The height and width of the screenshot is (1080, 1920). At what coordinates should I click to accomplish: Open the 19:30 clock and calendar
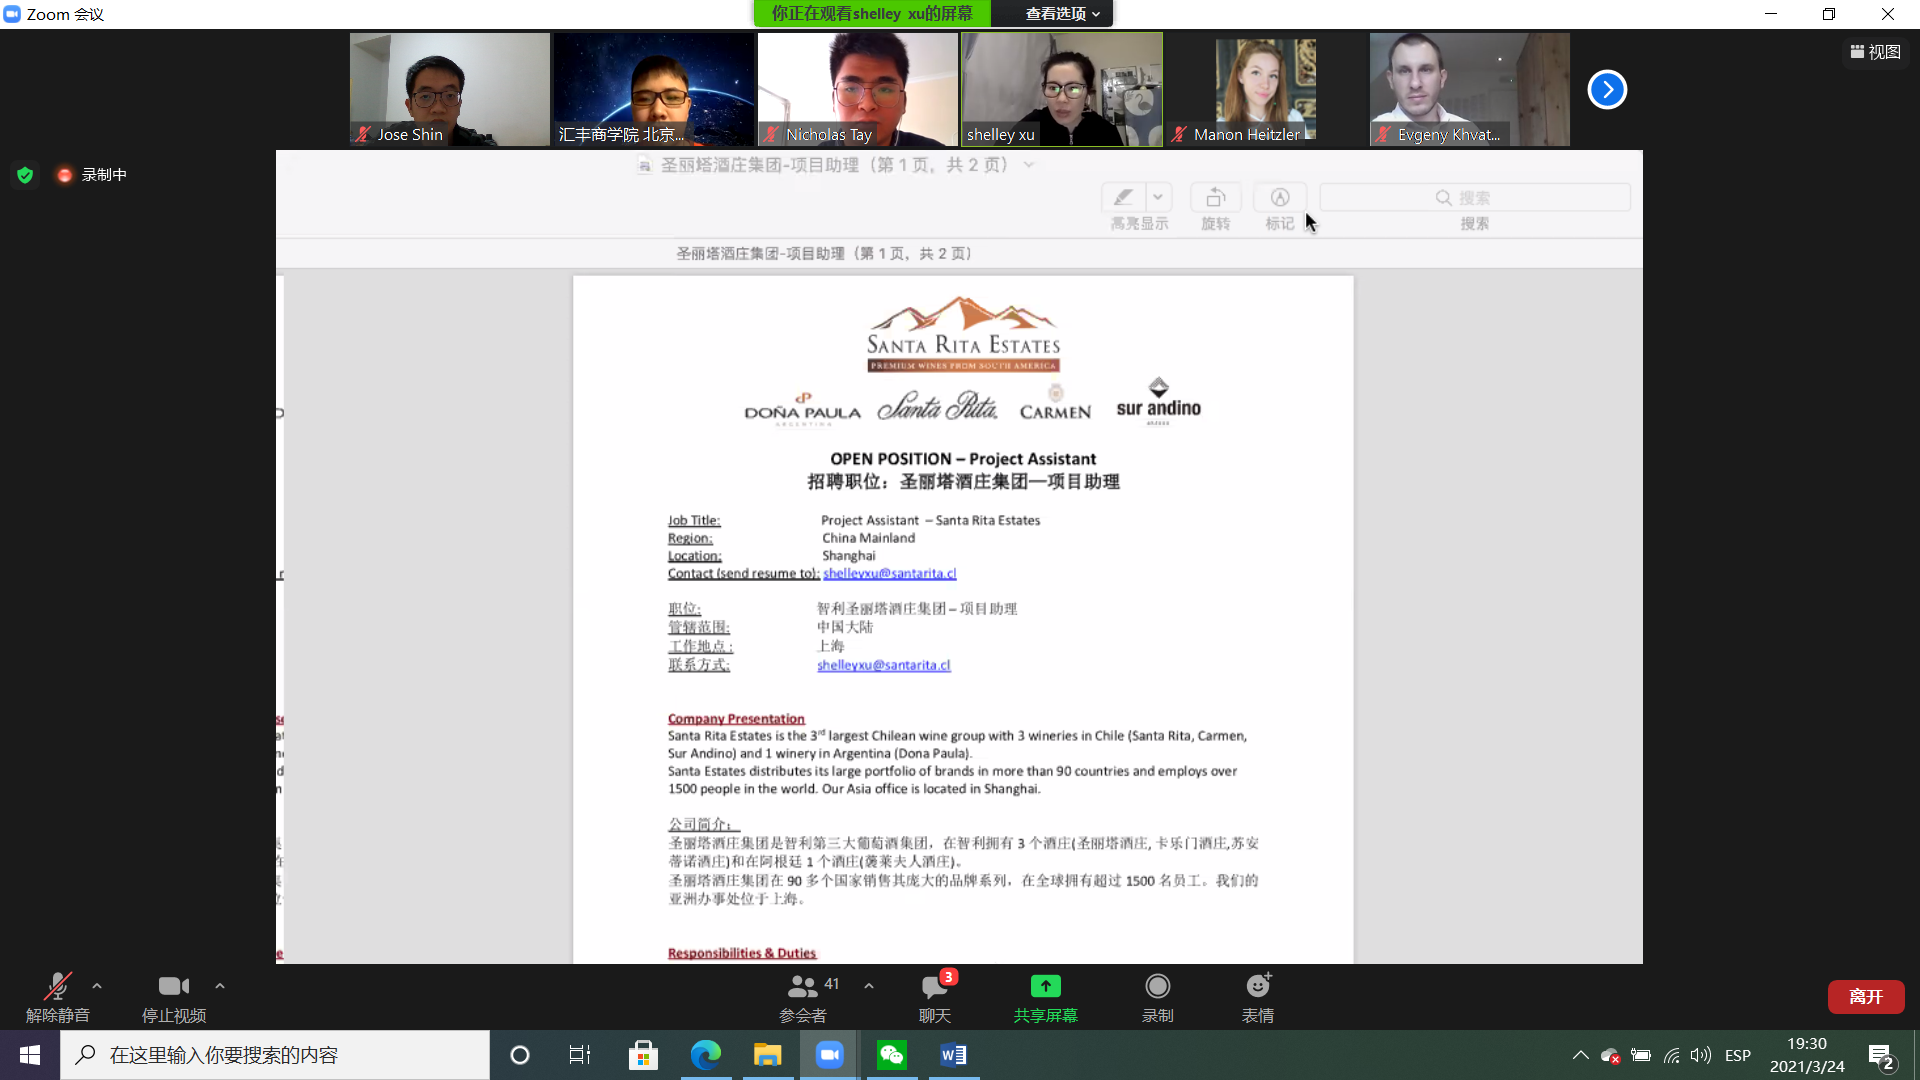[x=1807, y=1055]
